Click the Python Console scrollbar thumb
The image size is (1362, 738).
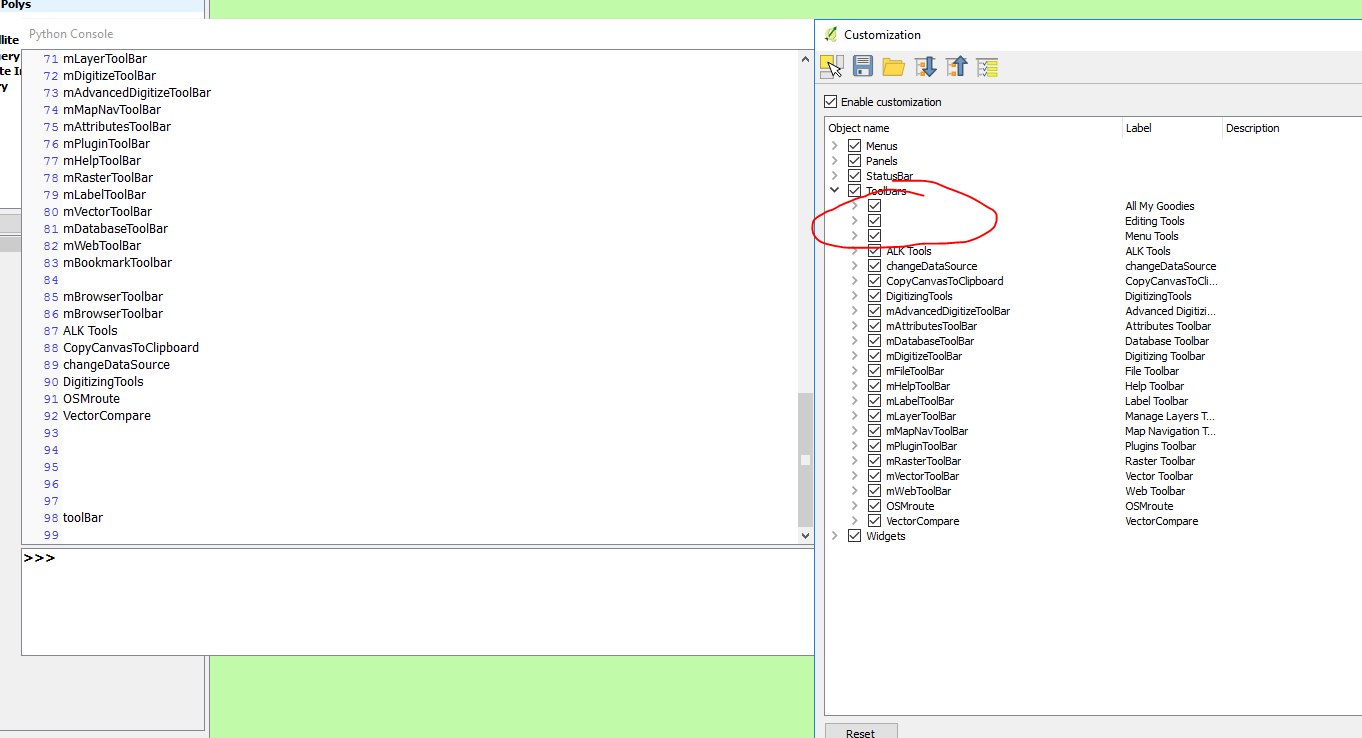point(806,459)
